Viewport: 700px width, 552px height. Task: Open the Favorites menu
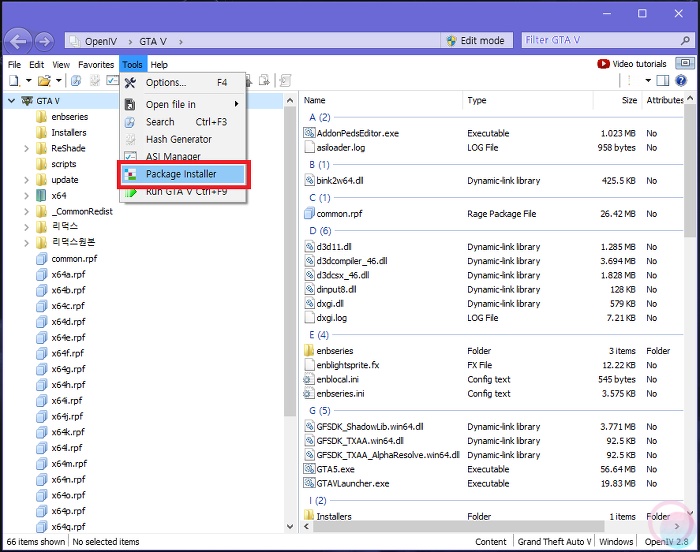96,65
